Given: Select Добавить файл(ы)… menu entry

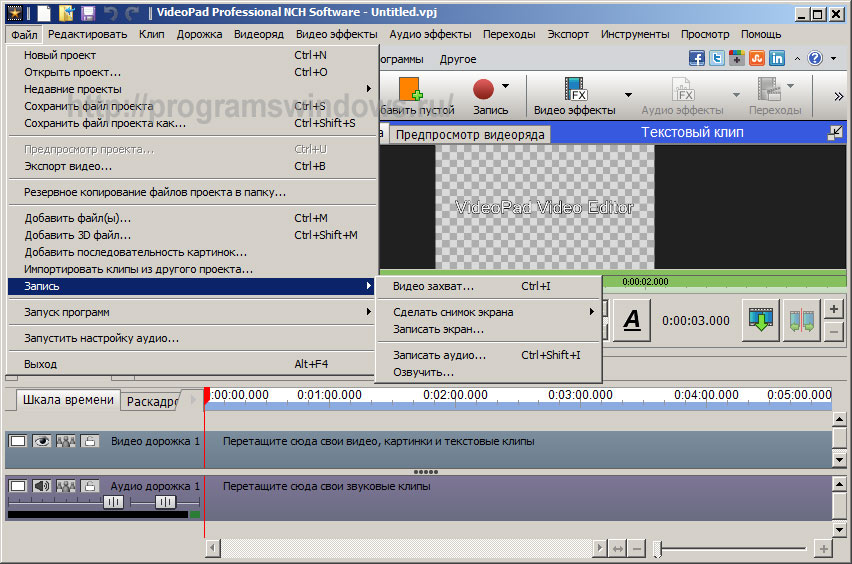Looking at the screenshot, I should point(192,218).
